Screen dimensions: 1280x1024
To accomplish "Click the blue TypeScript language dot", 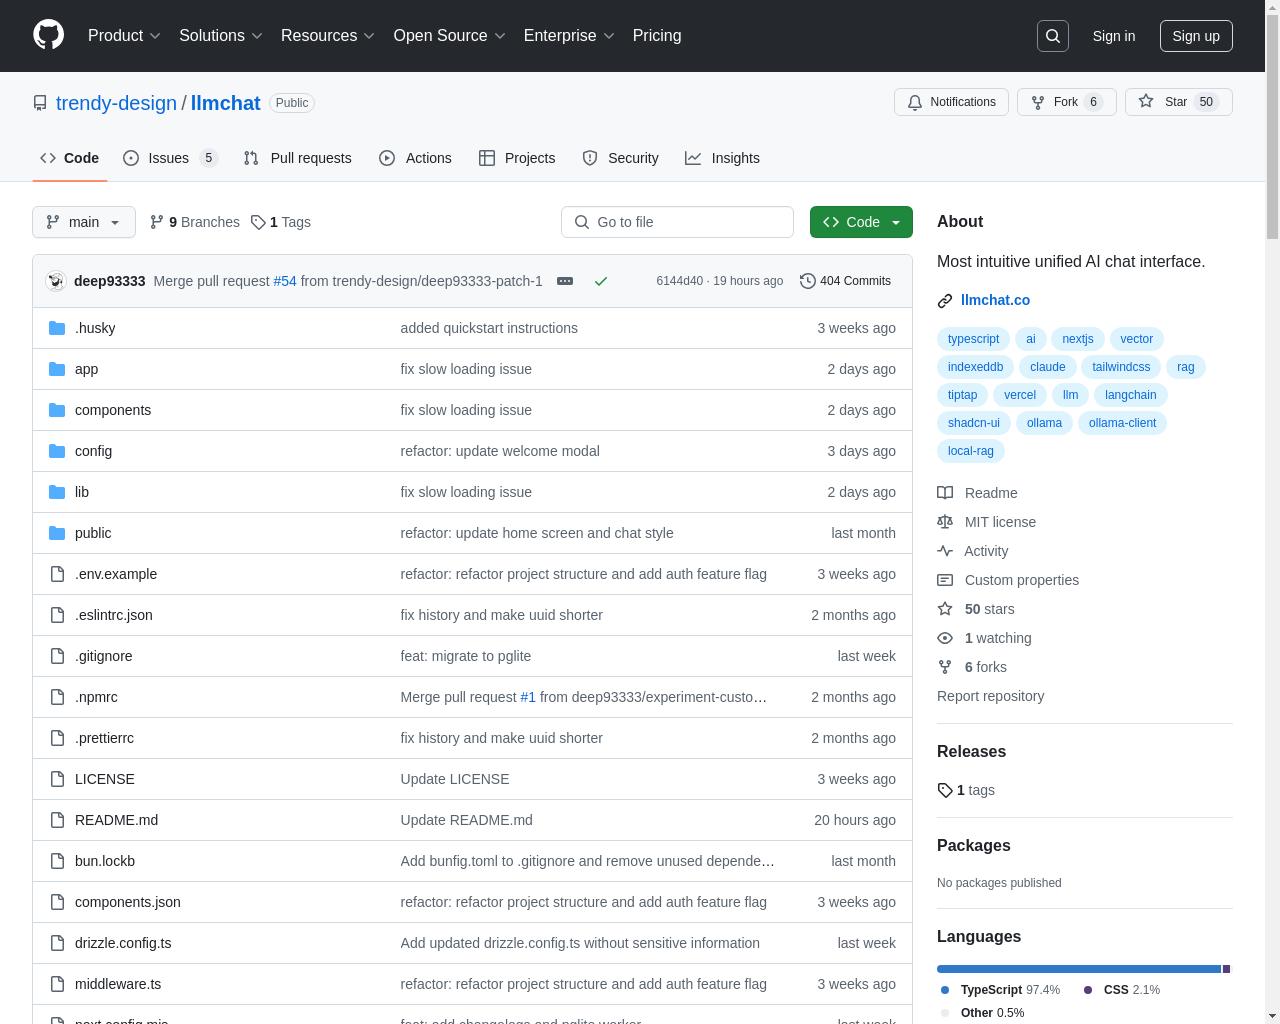I will pos(945,990).
